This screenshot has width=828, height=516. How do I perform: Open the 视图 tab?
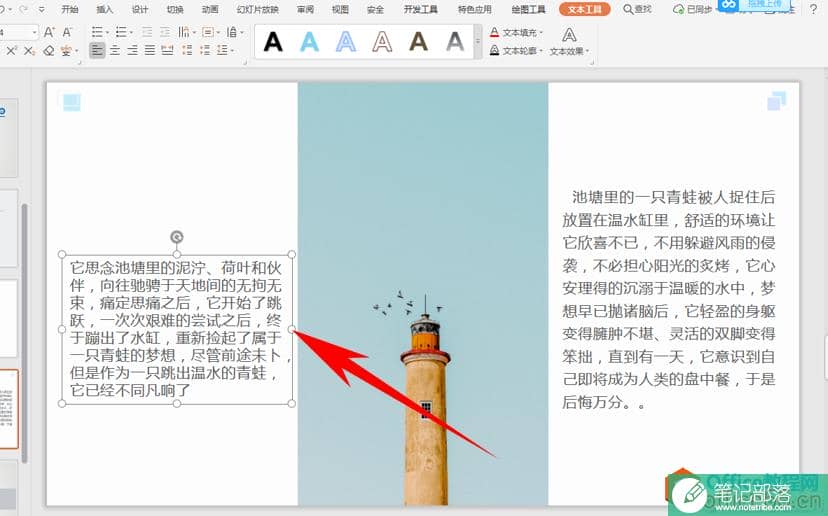click(x=340, y=9)
